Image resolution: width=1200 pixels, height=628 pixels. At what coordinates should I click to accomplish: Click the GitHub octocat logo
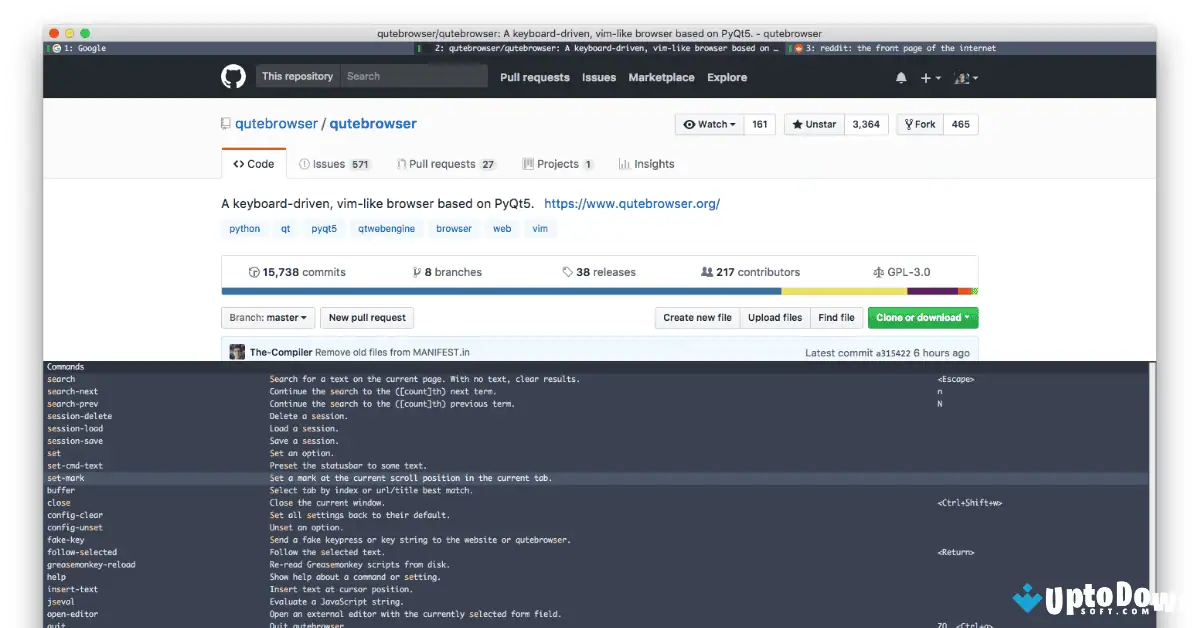(233, 77)
